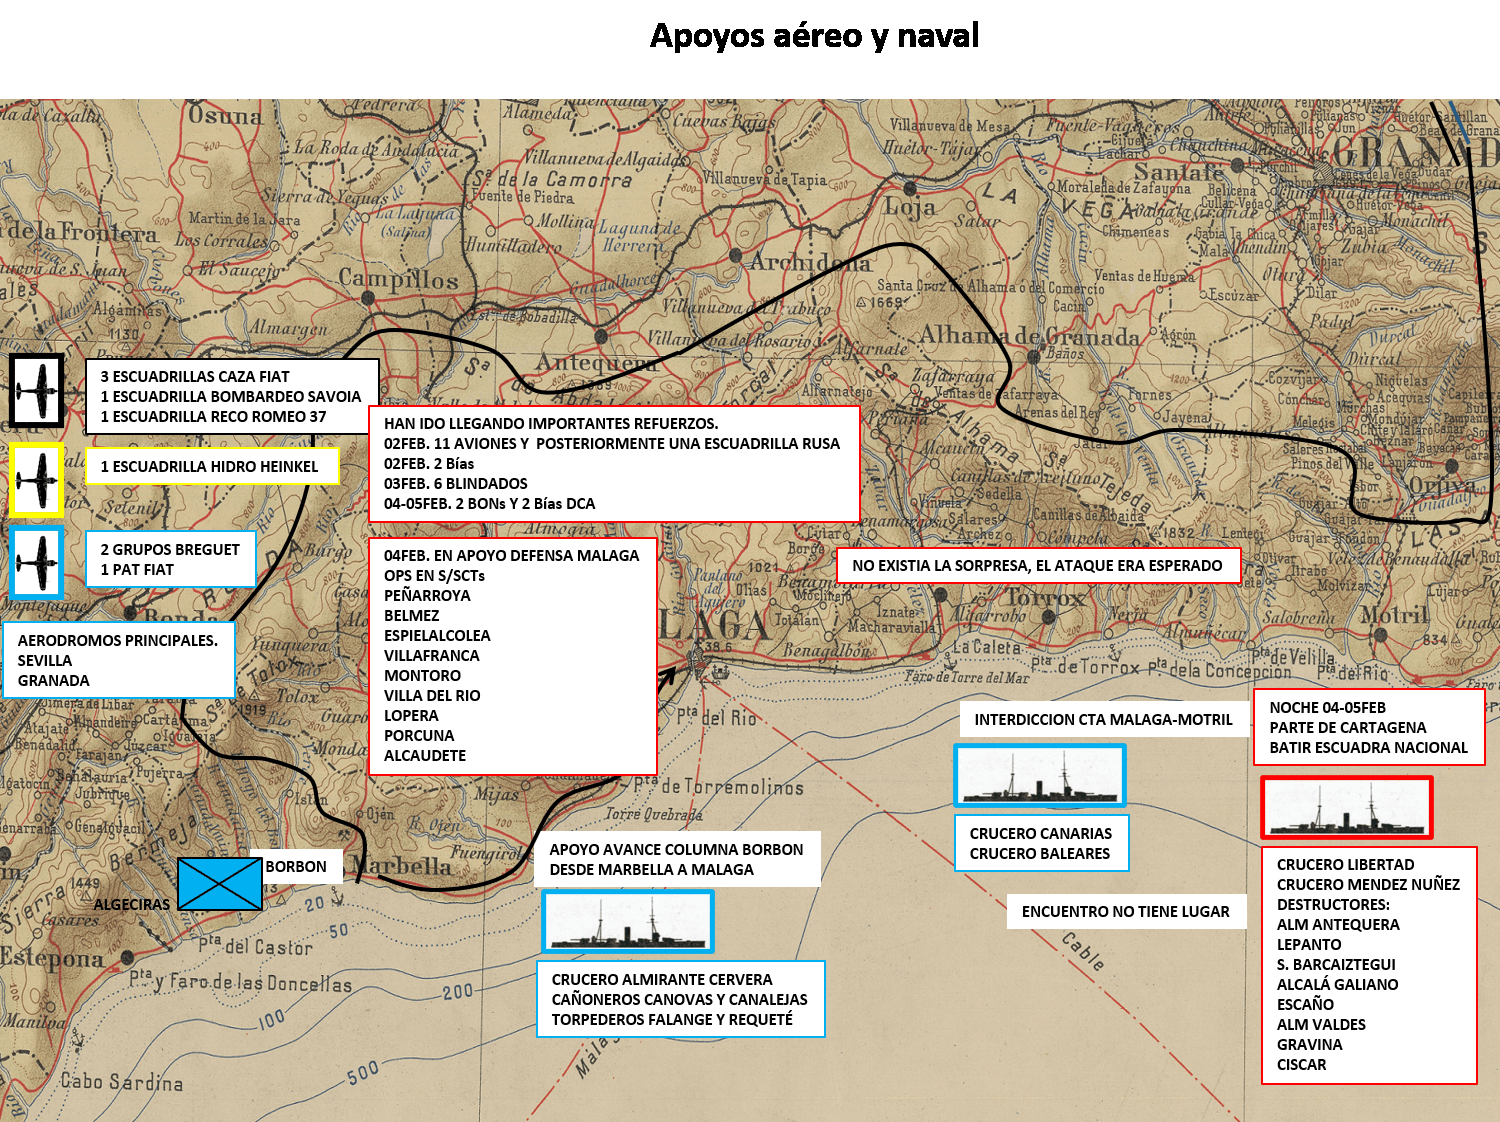
Task: Click the slide title 'Apoyos aéreo y naval'
Action: [x=814, y=36]
